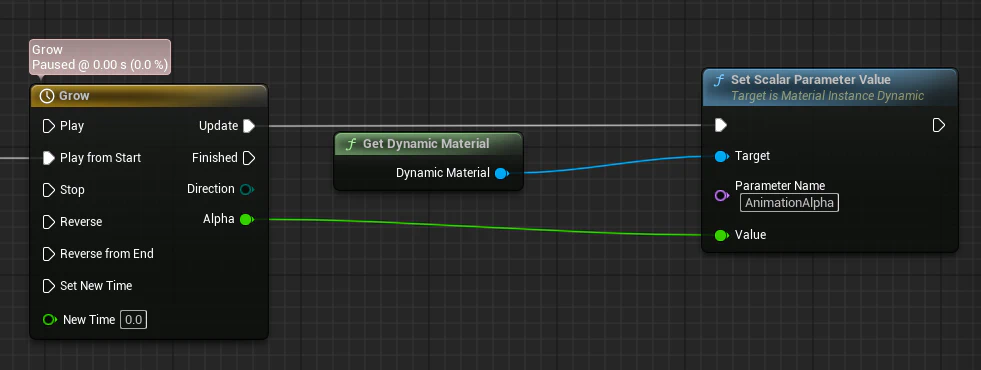
Task: Click the Dynamic Material blue output pin
Action: point(501,173)
